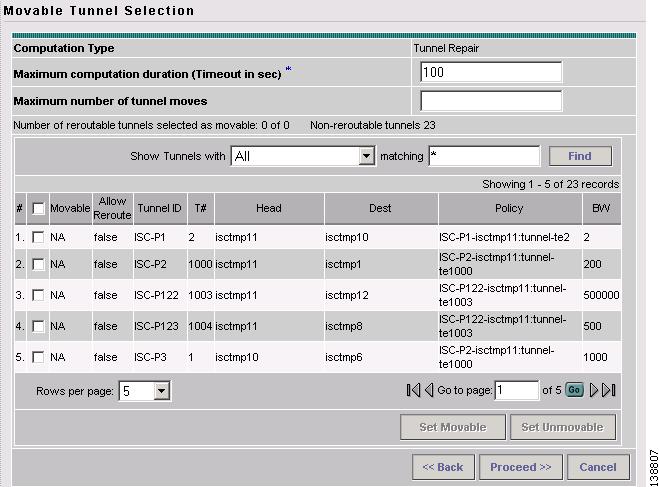
Task: Focus the Go to page number field
Action: click(x=517, y=390)
